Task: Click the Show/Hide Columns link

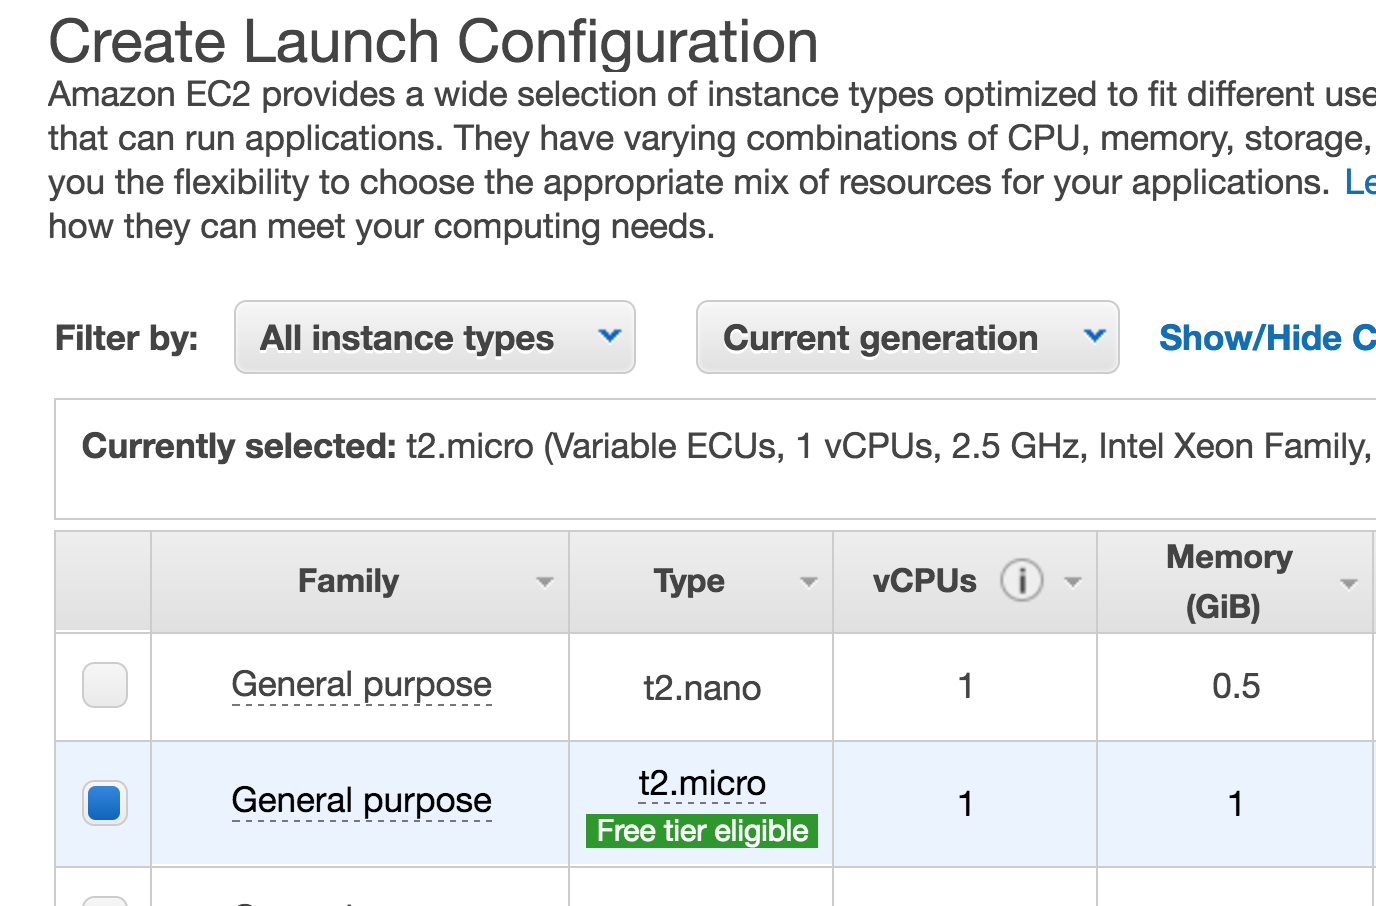Action: [x=1266, y=338]
